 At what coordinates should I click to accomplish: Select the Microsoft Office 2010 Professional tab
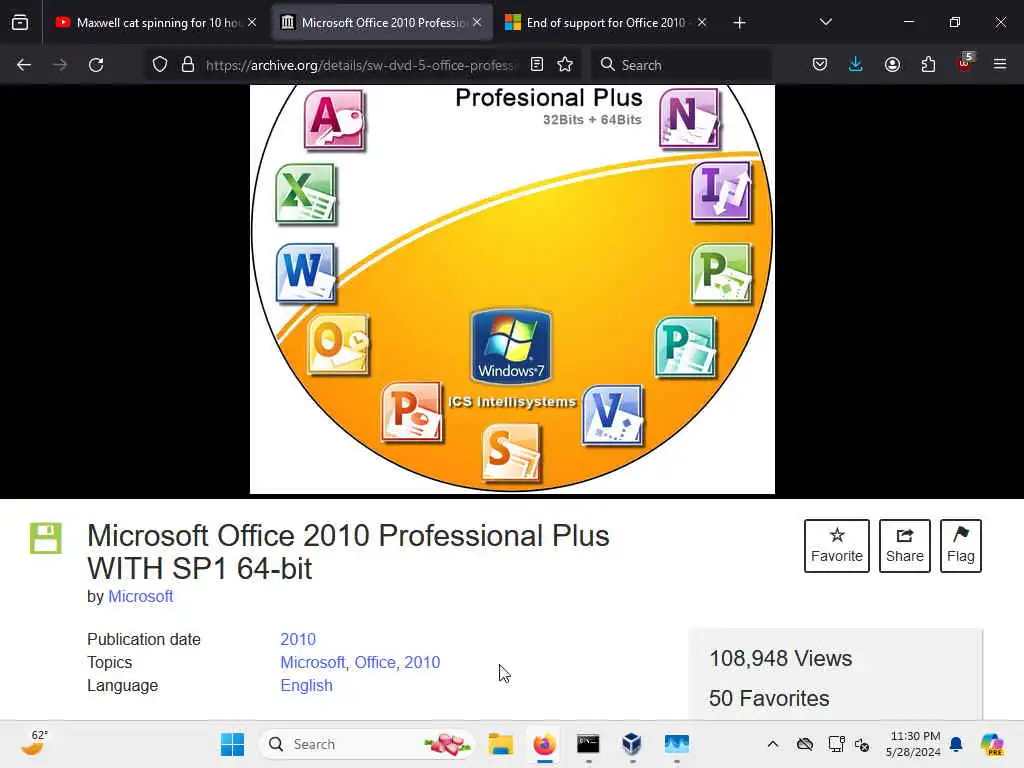[x=383, y=23]
